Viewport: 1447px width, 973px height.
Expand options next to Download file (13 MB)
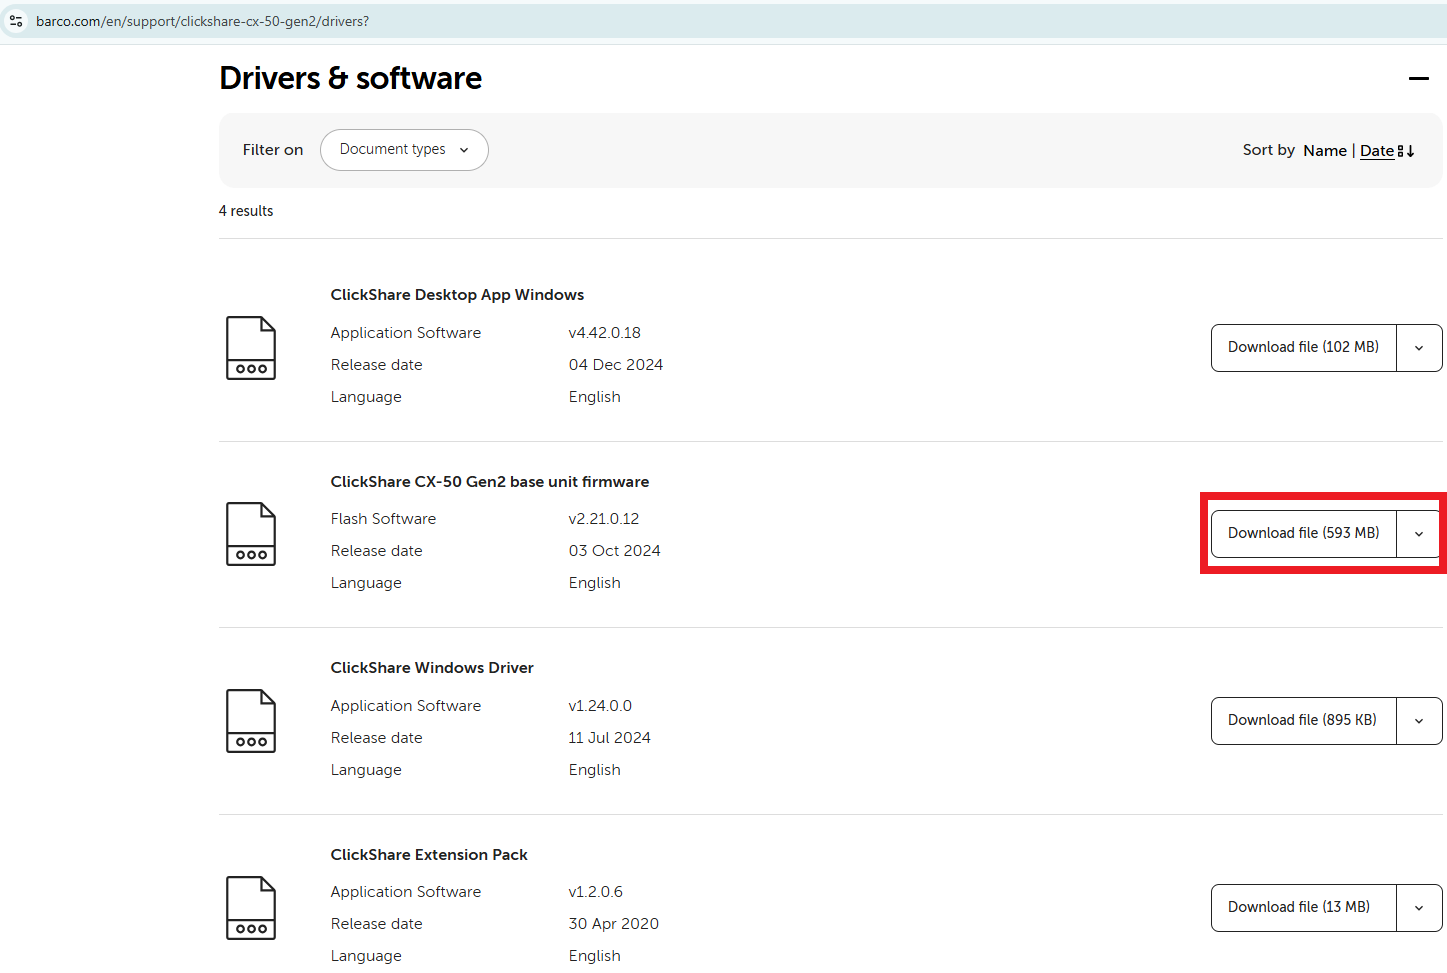pyautogui.click(x=1419, y=908)
